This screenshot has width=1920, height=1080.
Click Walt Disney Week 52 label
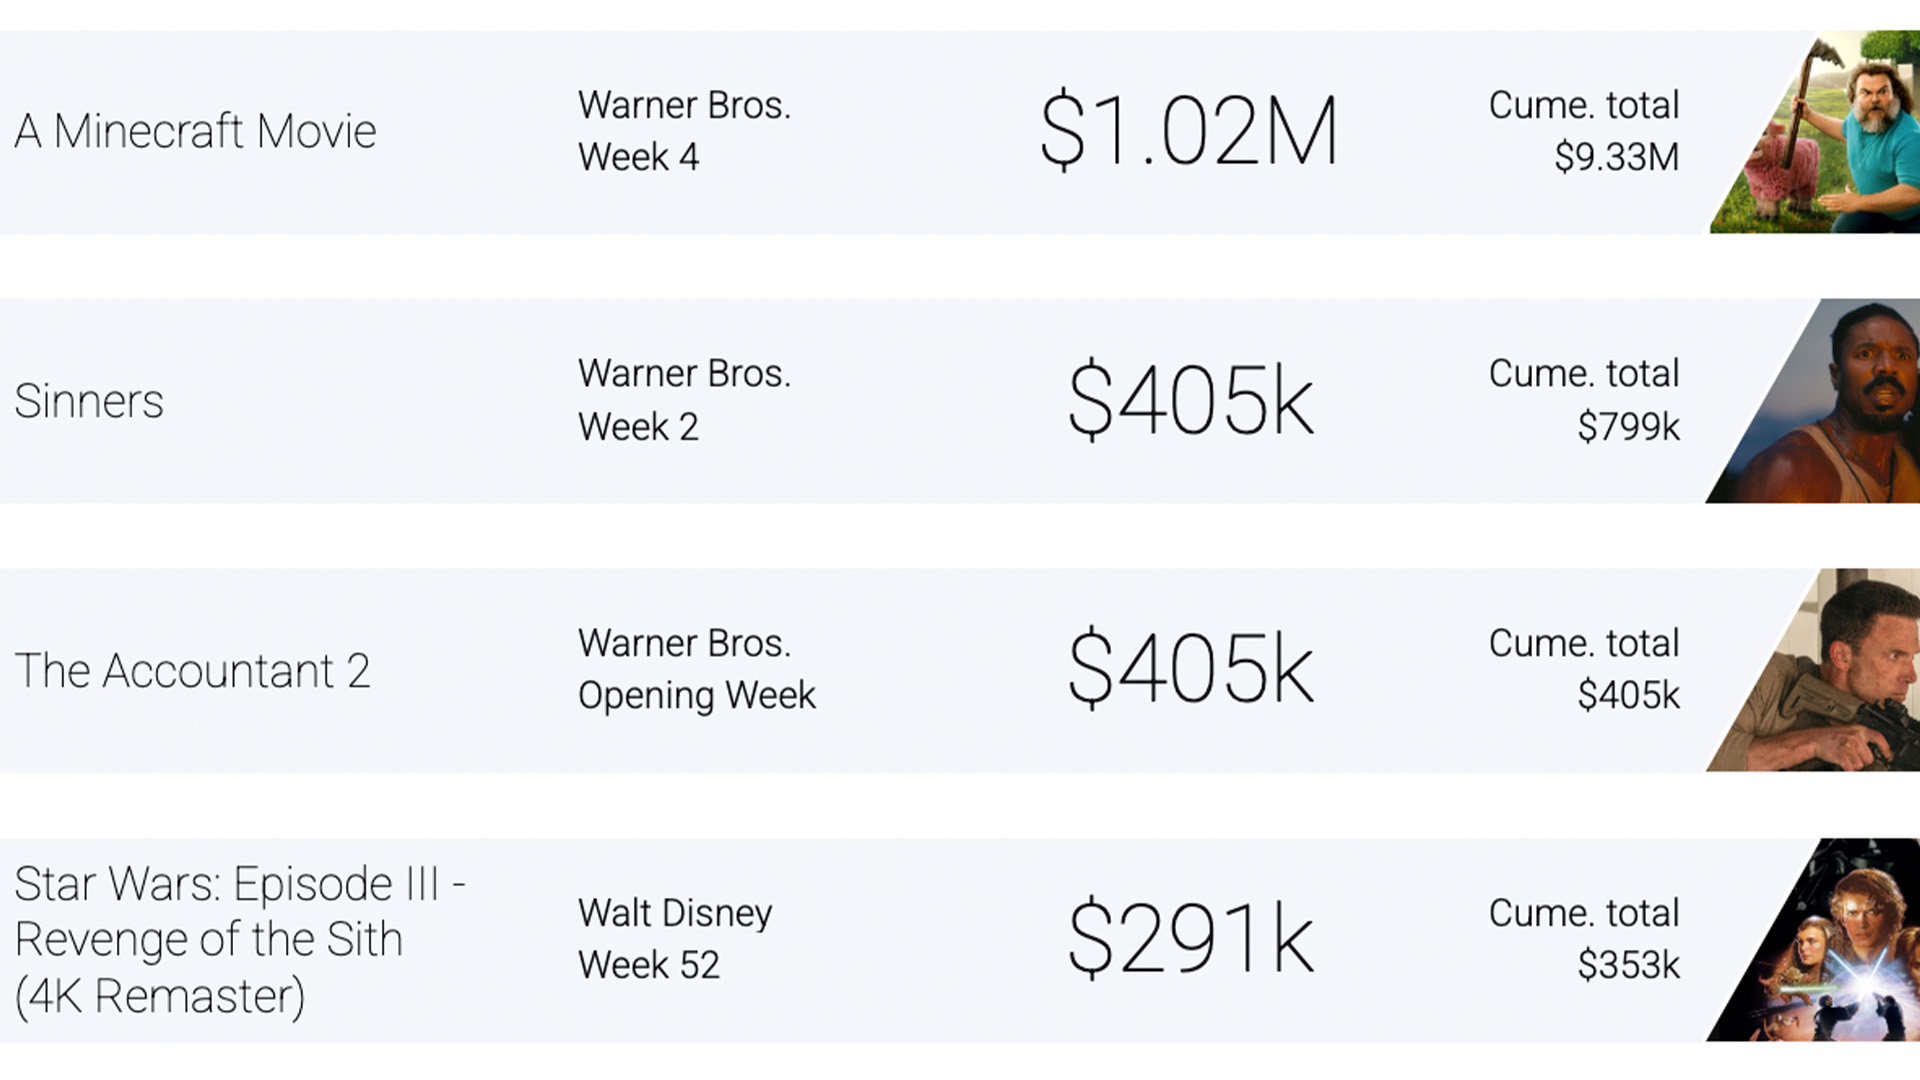[675, 939]
